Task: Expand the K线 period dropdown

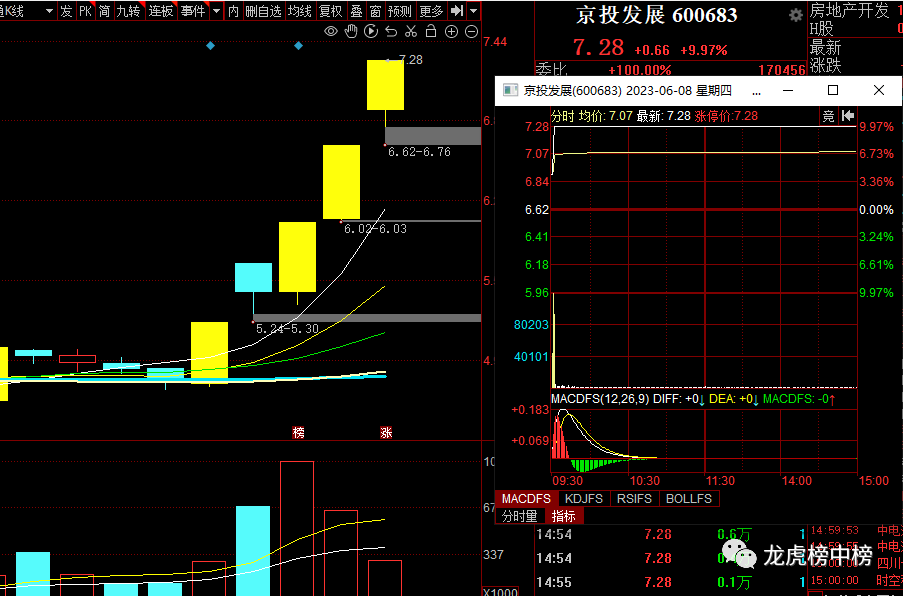Action: click(x=50, y=11)
